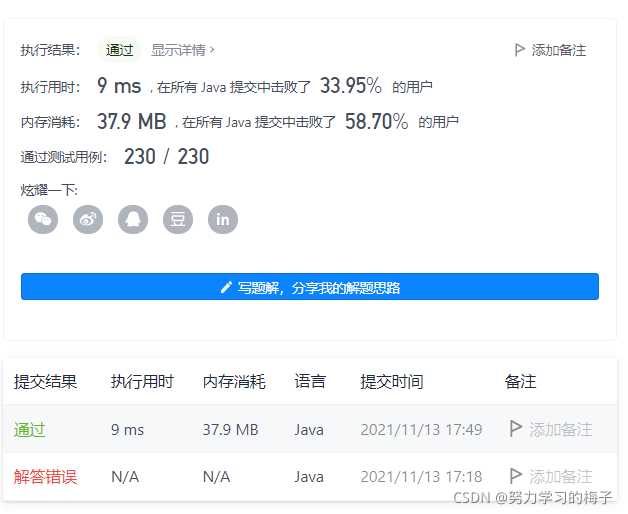Share result via WeChat icon
The width and height of the screenshot is (628, 514).
(43, 220)
